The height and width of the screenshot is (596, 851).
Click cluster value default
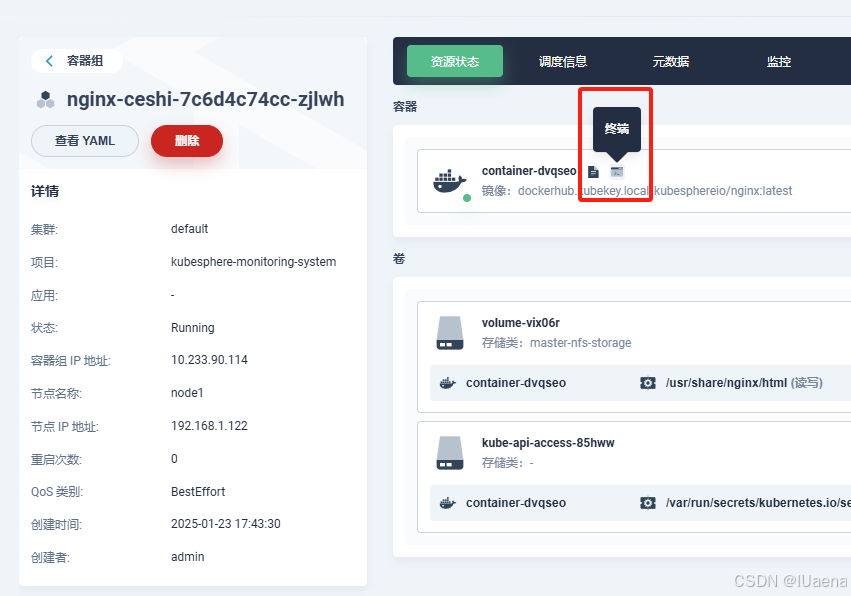pyautogui.click(x=189, y=229)
